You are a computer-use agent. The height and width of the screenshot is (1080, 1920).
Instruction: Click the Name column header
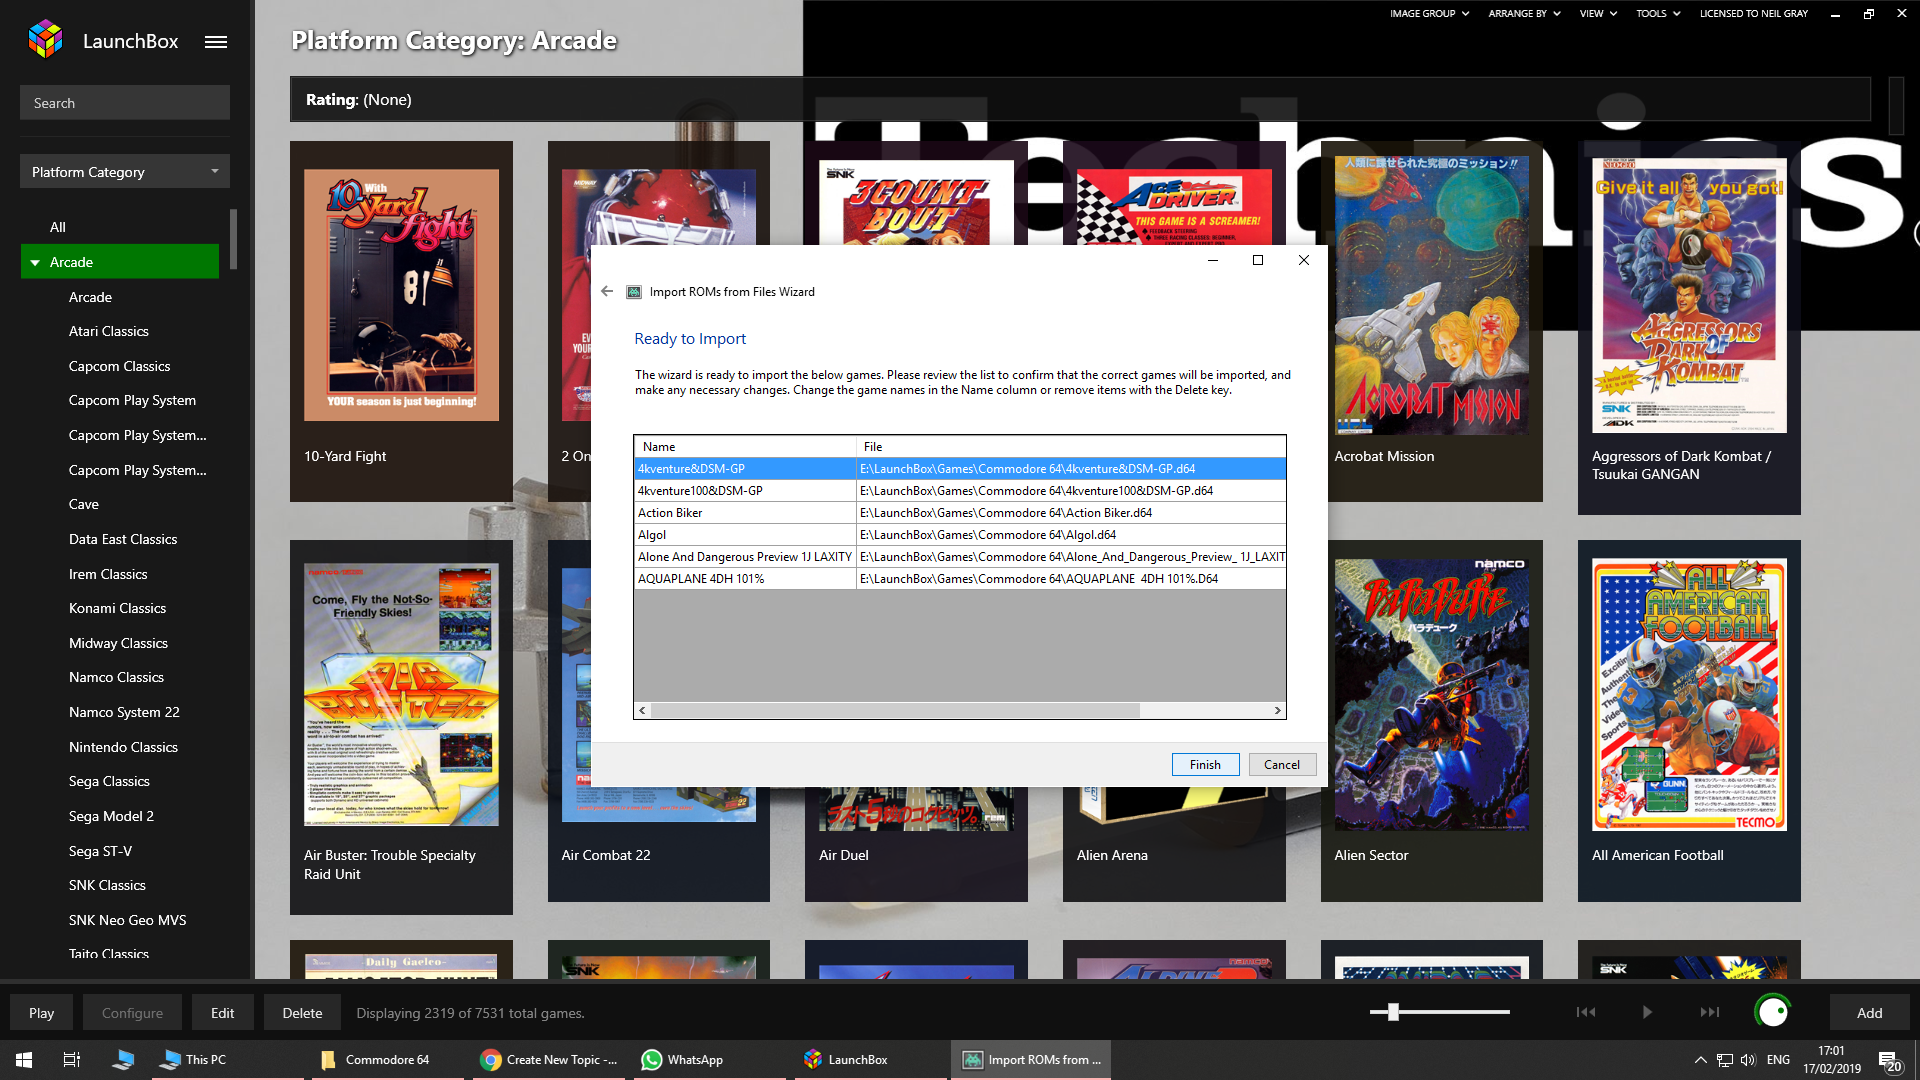745,446
